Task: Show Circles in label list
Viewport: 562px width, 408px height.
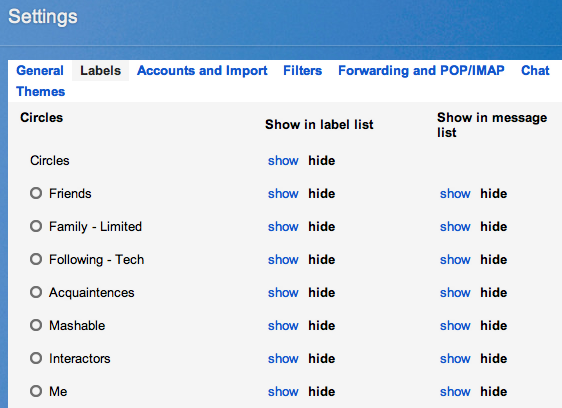Action: tap(283, 161)
